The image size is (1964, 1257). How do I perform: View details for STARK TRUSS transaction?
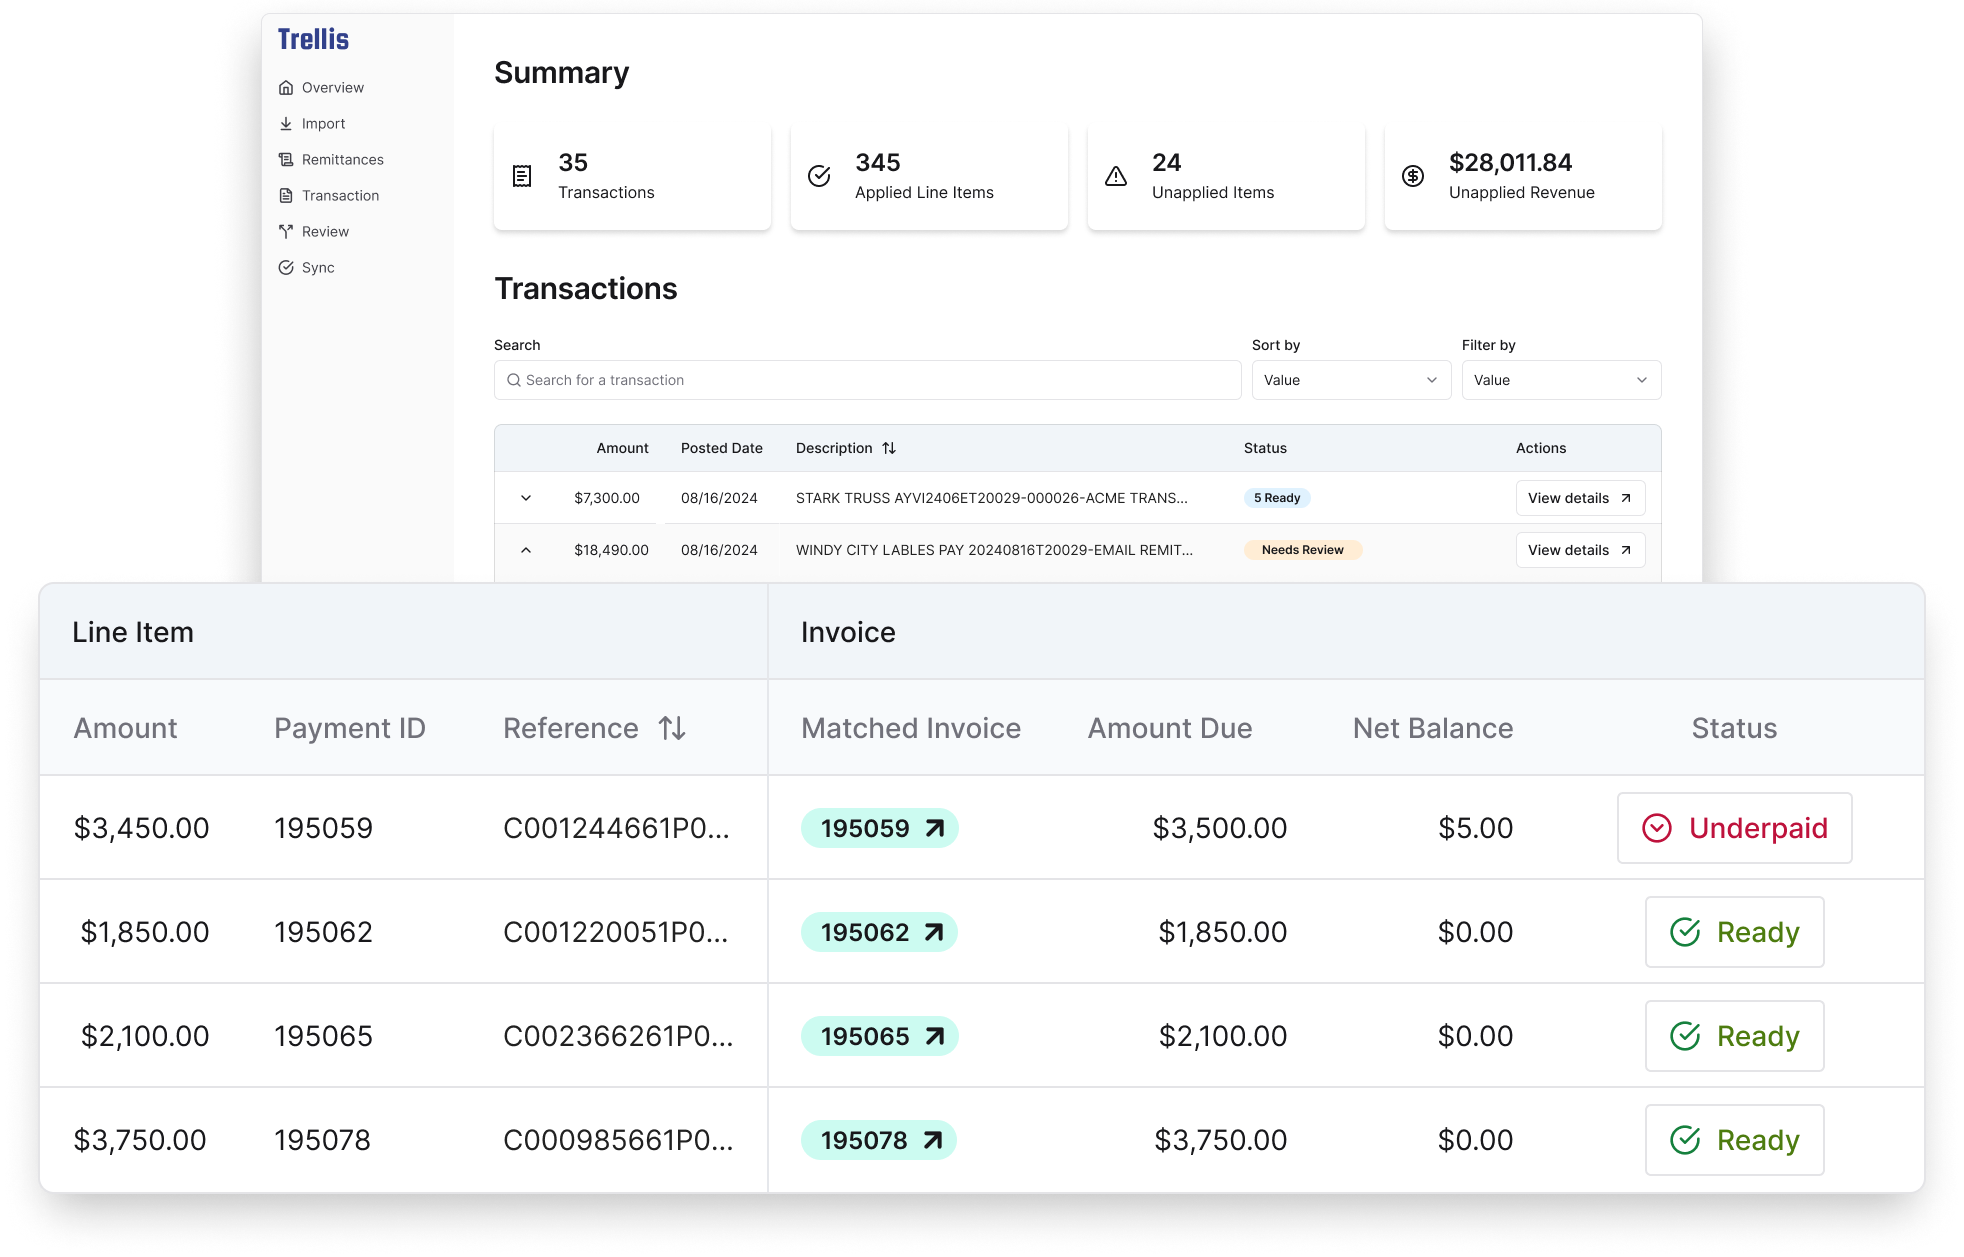click(1580, 499)
